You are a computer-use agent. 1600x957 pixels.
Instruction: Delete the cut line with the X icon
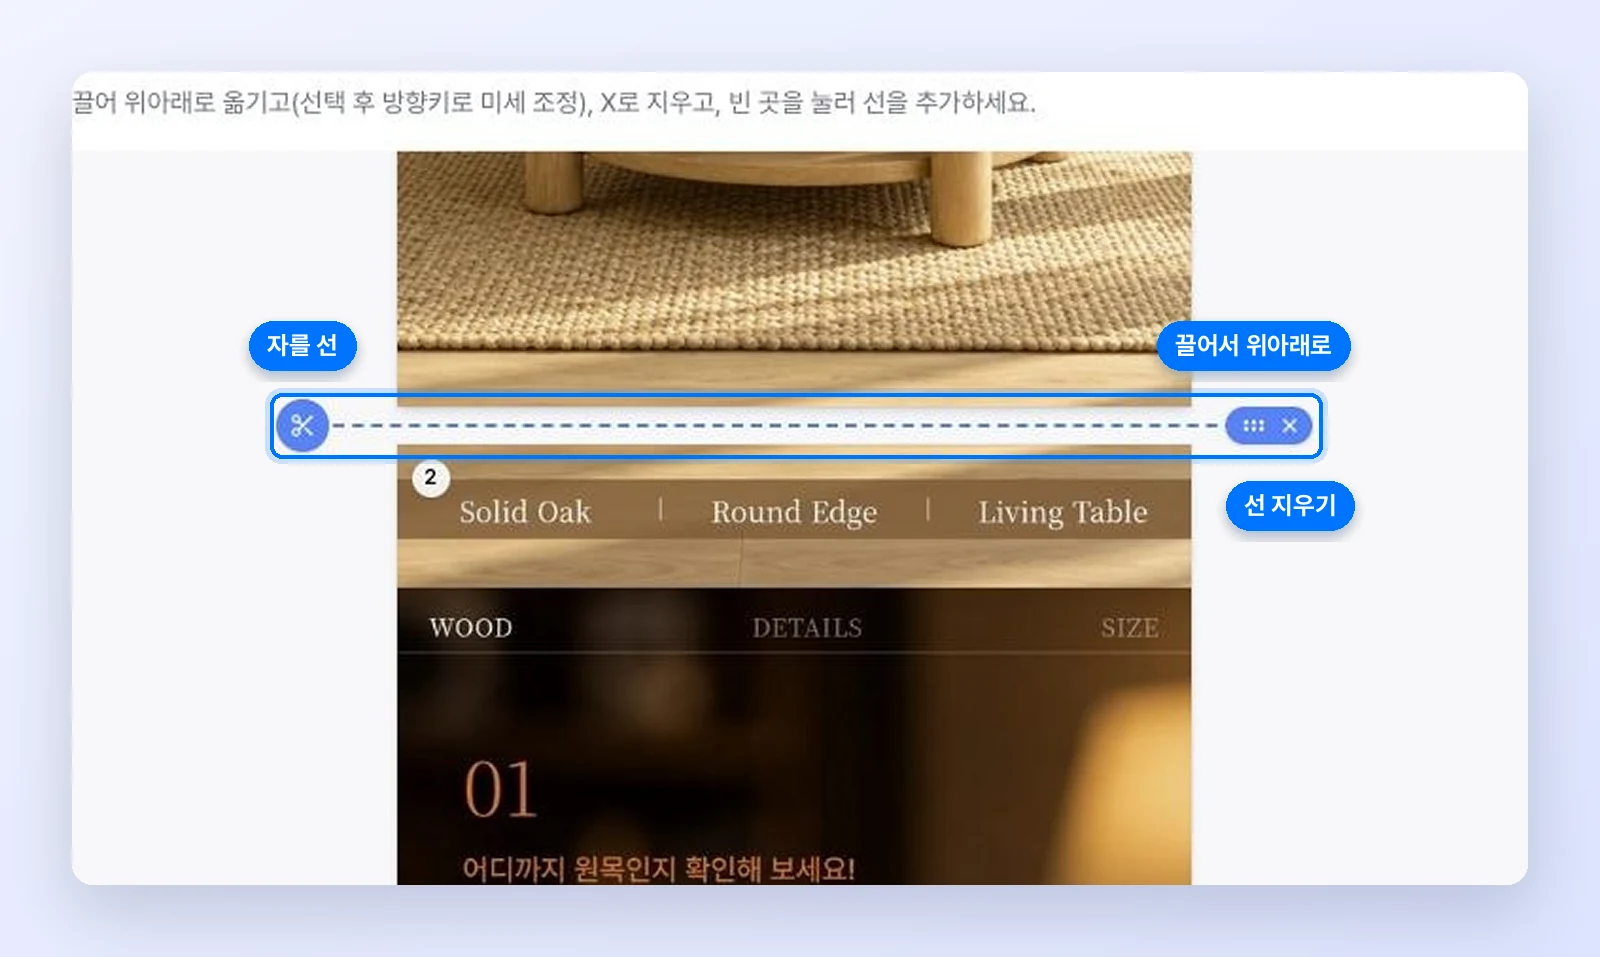pos(1290,426)
